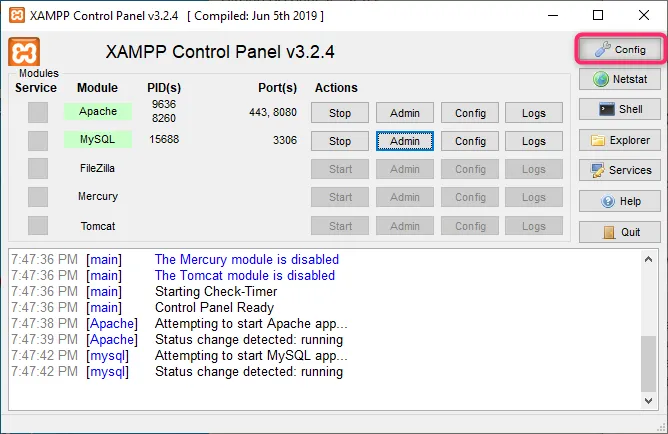The height and width of the screenshot is (434, 668).
Task: Stop the Apache module
Action: coord(340,113)
